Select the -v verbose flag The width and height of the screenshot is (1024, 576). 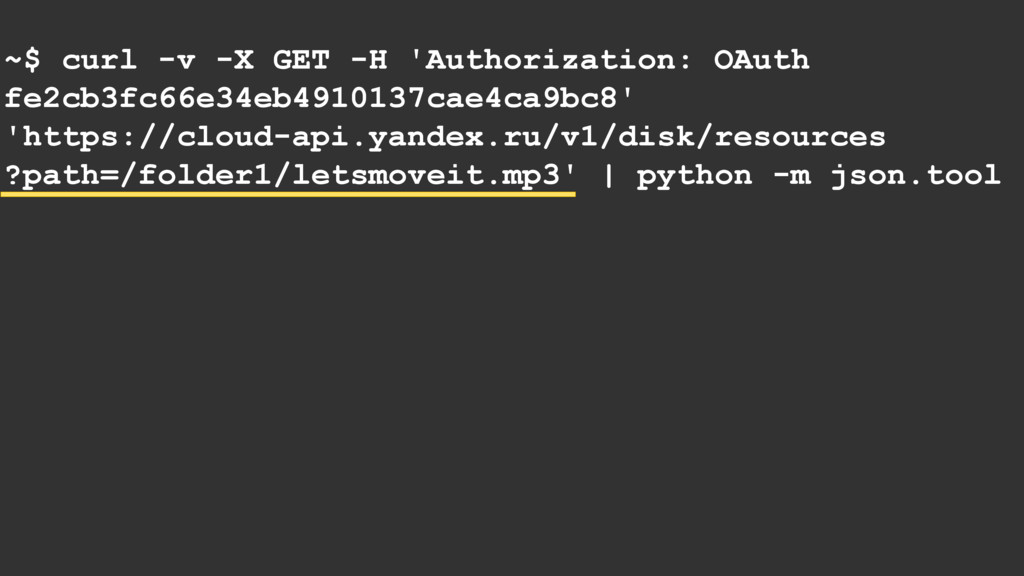[177, 60]
